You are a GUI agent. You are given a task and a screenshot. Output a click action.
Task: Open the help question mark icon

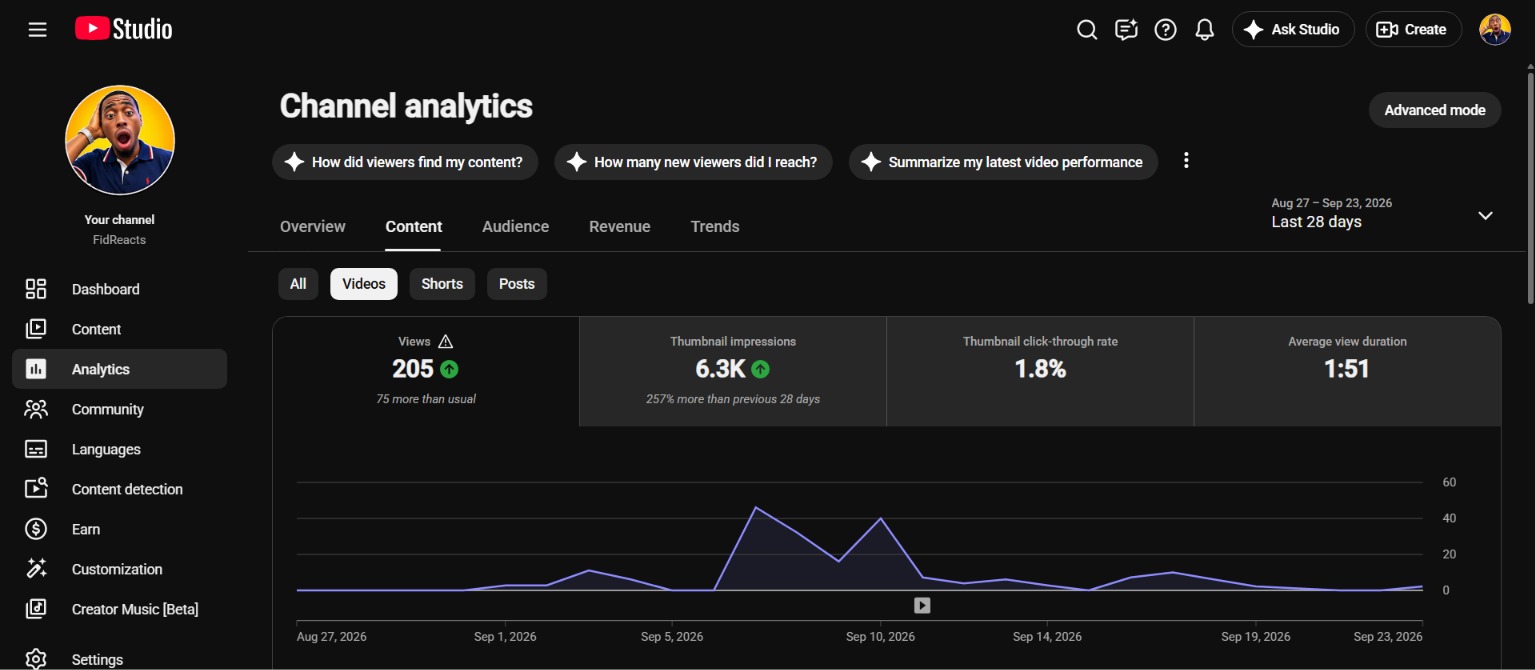1165,30
